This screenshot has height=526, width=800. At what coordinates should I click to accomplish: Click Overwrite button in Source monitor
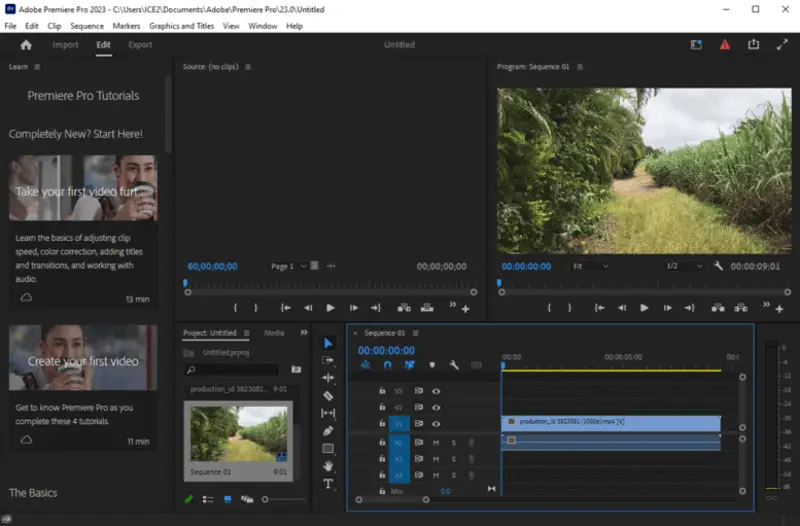click(x=427, y=308)
